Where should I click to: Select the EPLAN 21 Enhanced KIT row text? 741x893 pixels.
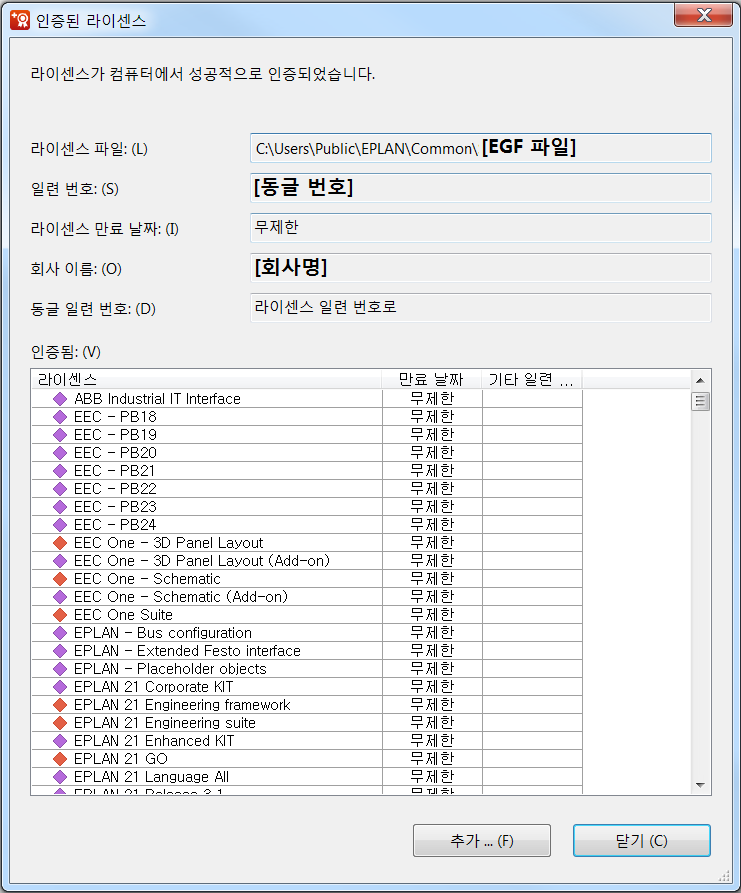[x=154, y=741]
